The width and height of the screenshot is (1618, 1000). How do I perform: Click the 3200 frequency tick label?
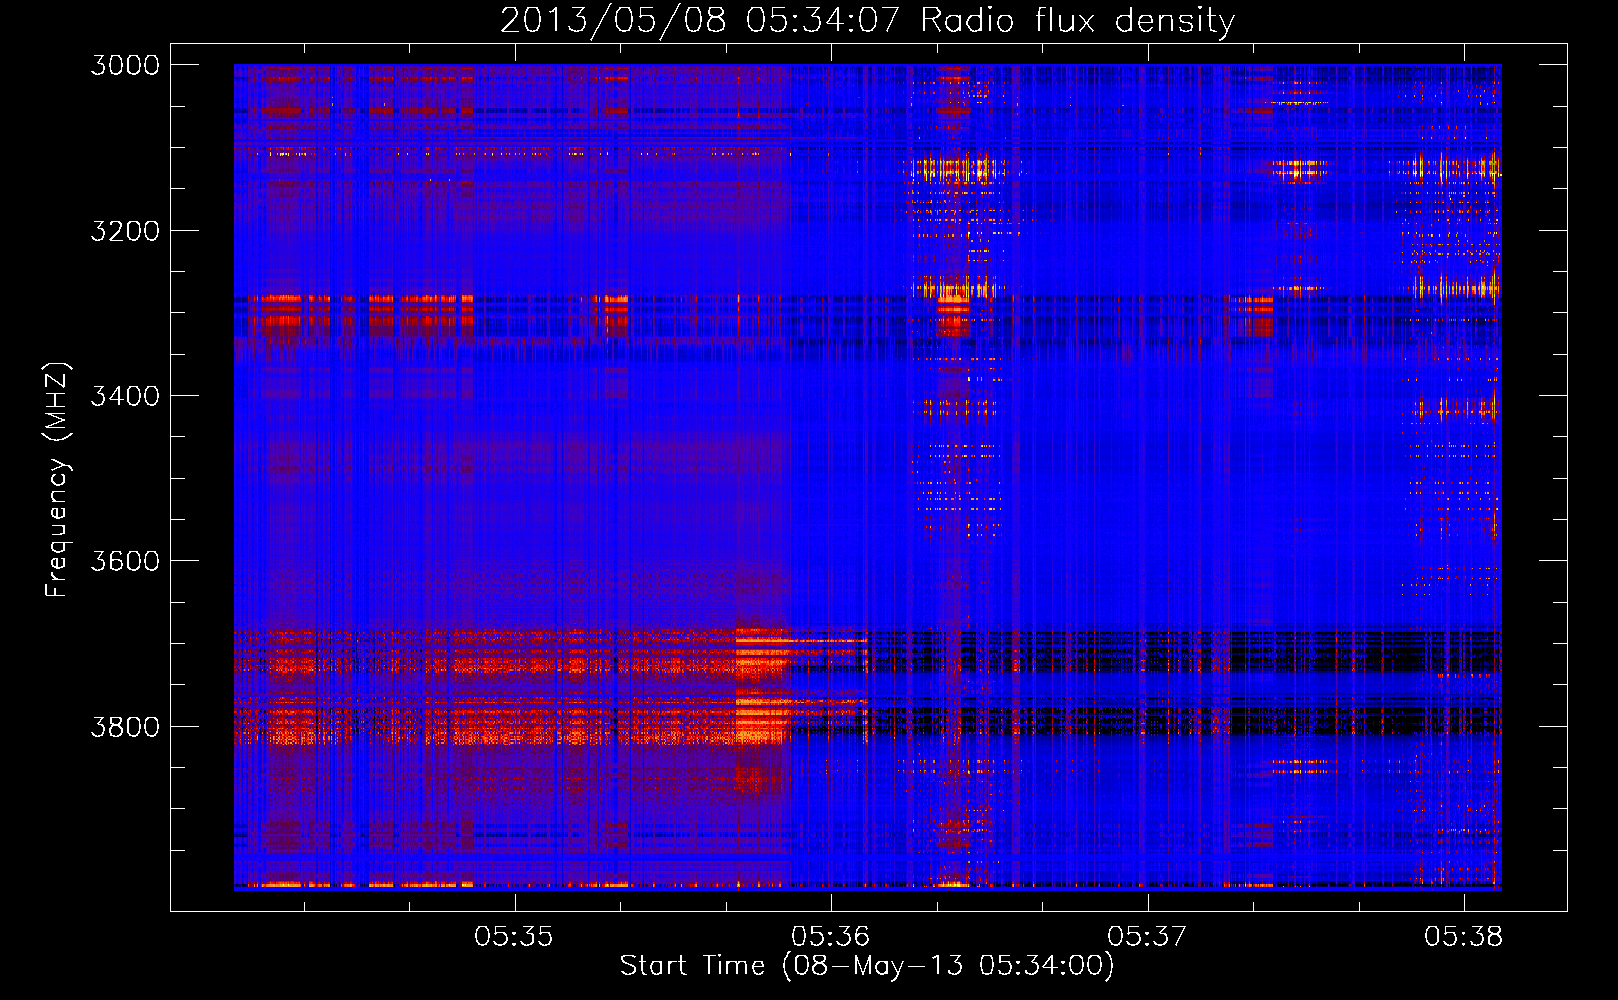point(125,231)
